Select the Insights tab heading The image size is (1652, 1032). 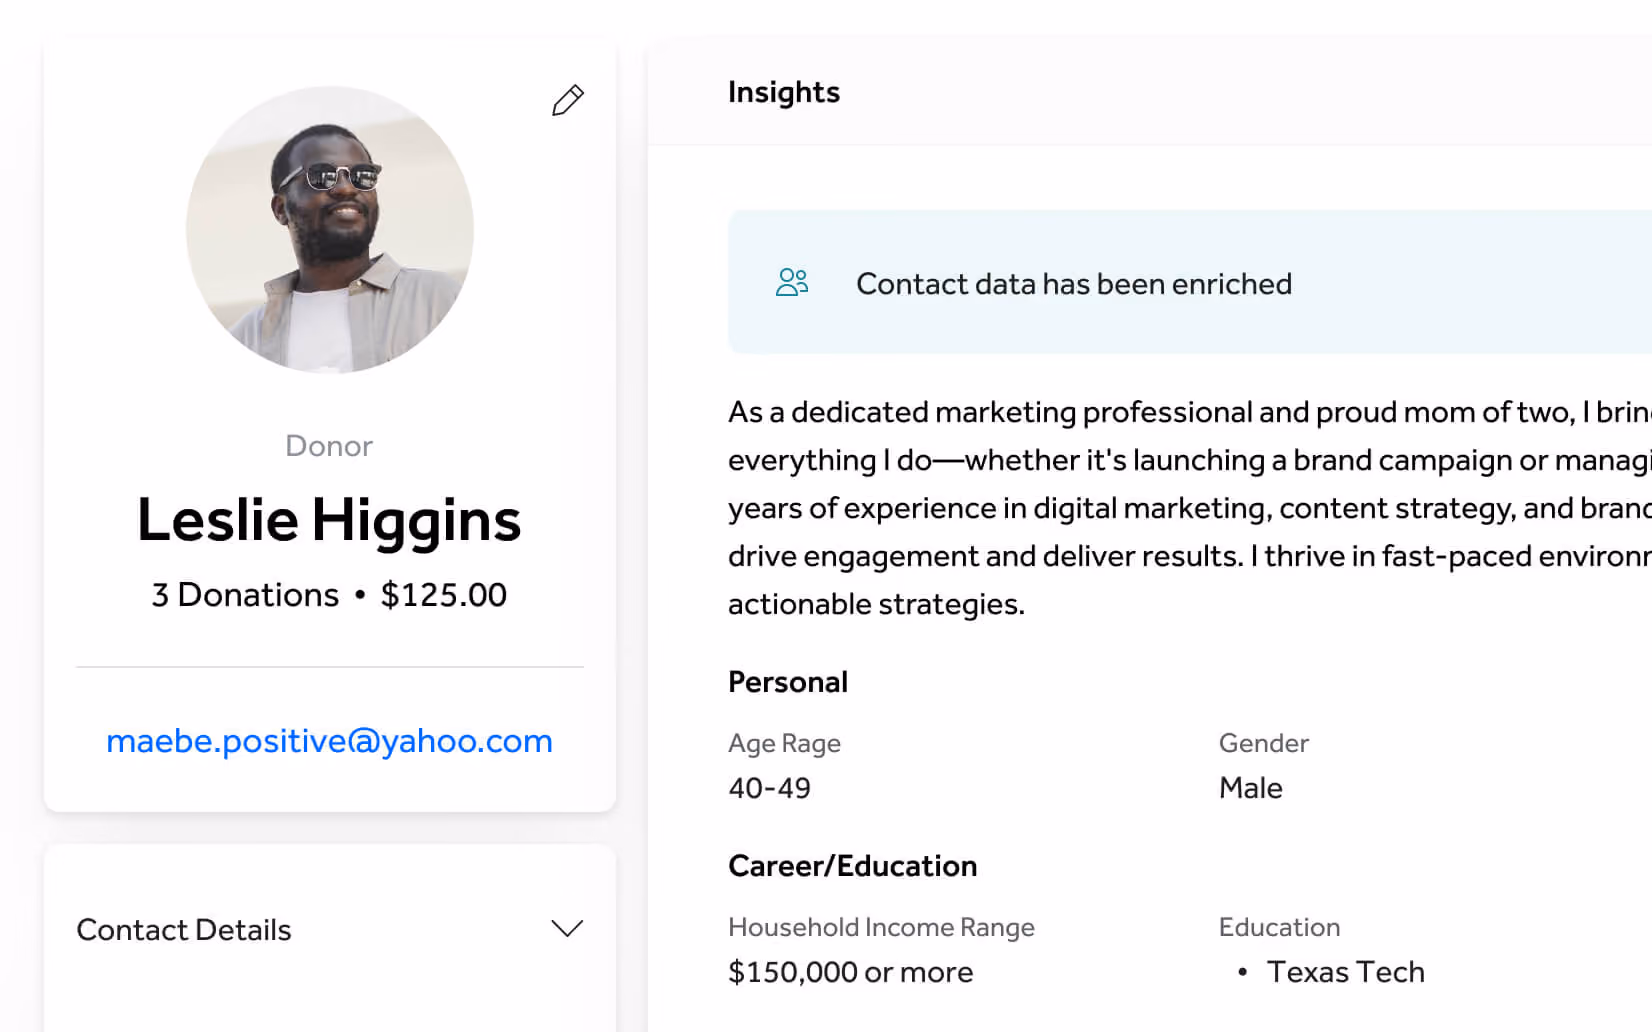coord(784,92)
